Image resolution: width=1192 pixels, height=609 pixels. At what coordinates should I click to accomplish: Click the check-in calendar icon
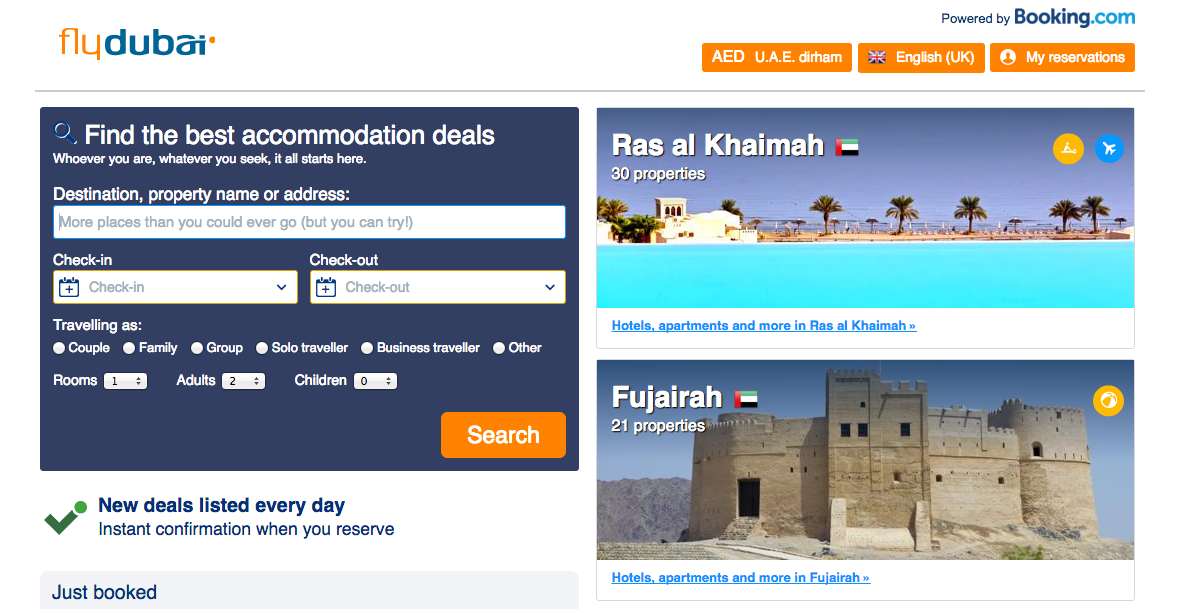click(x=69, y=288)
